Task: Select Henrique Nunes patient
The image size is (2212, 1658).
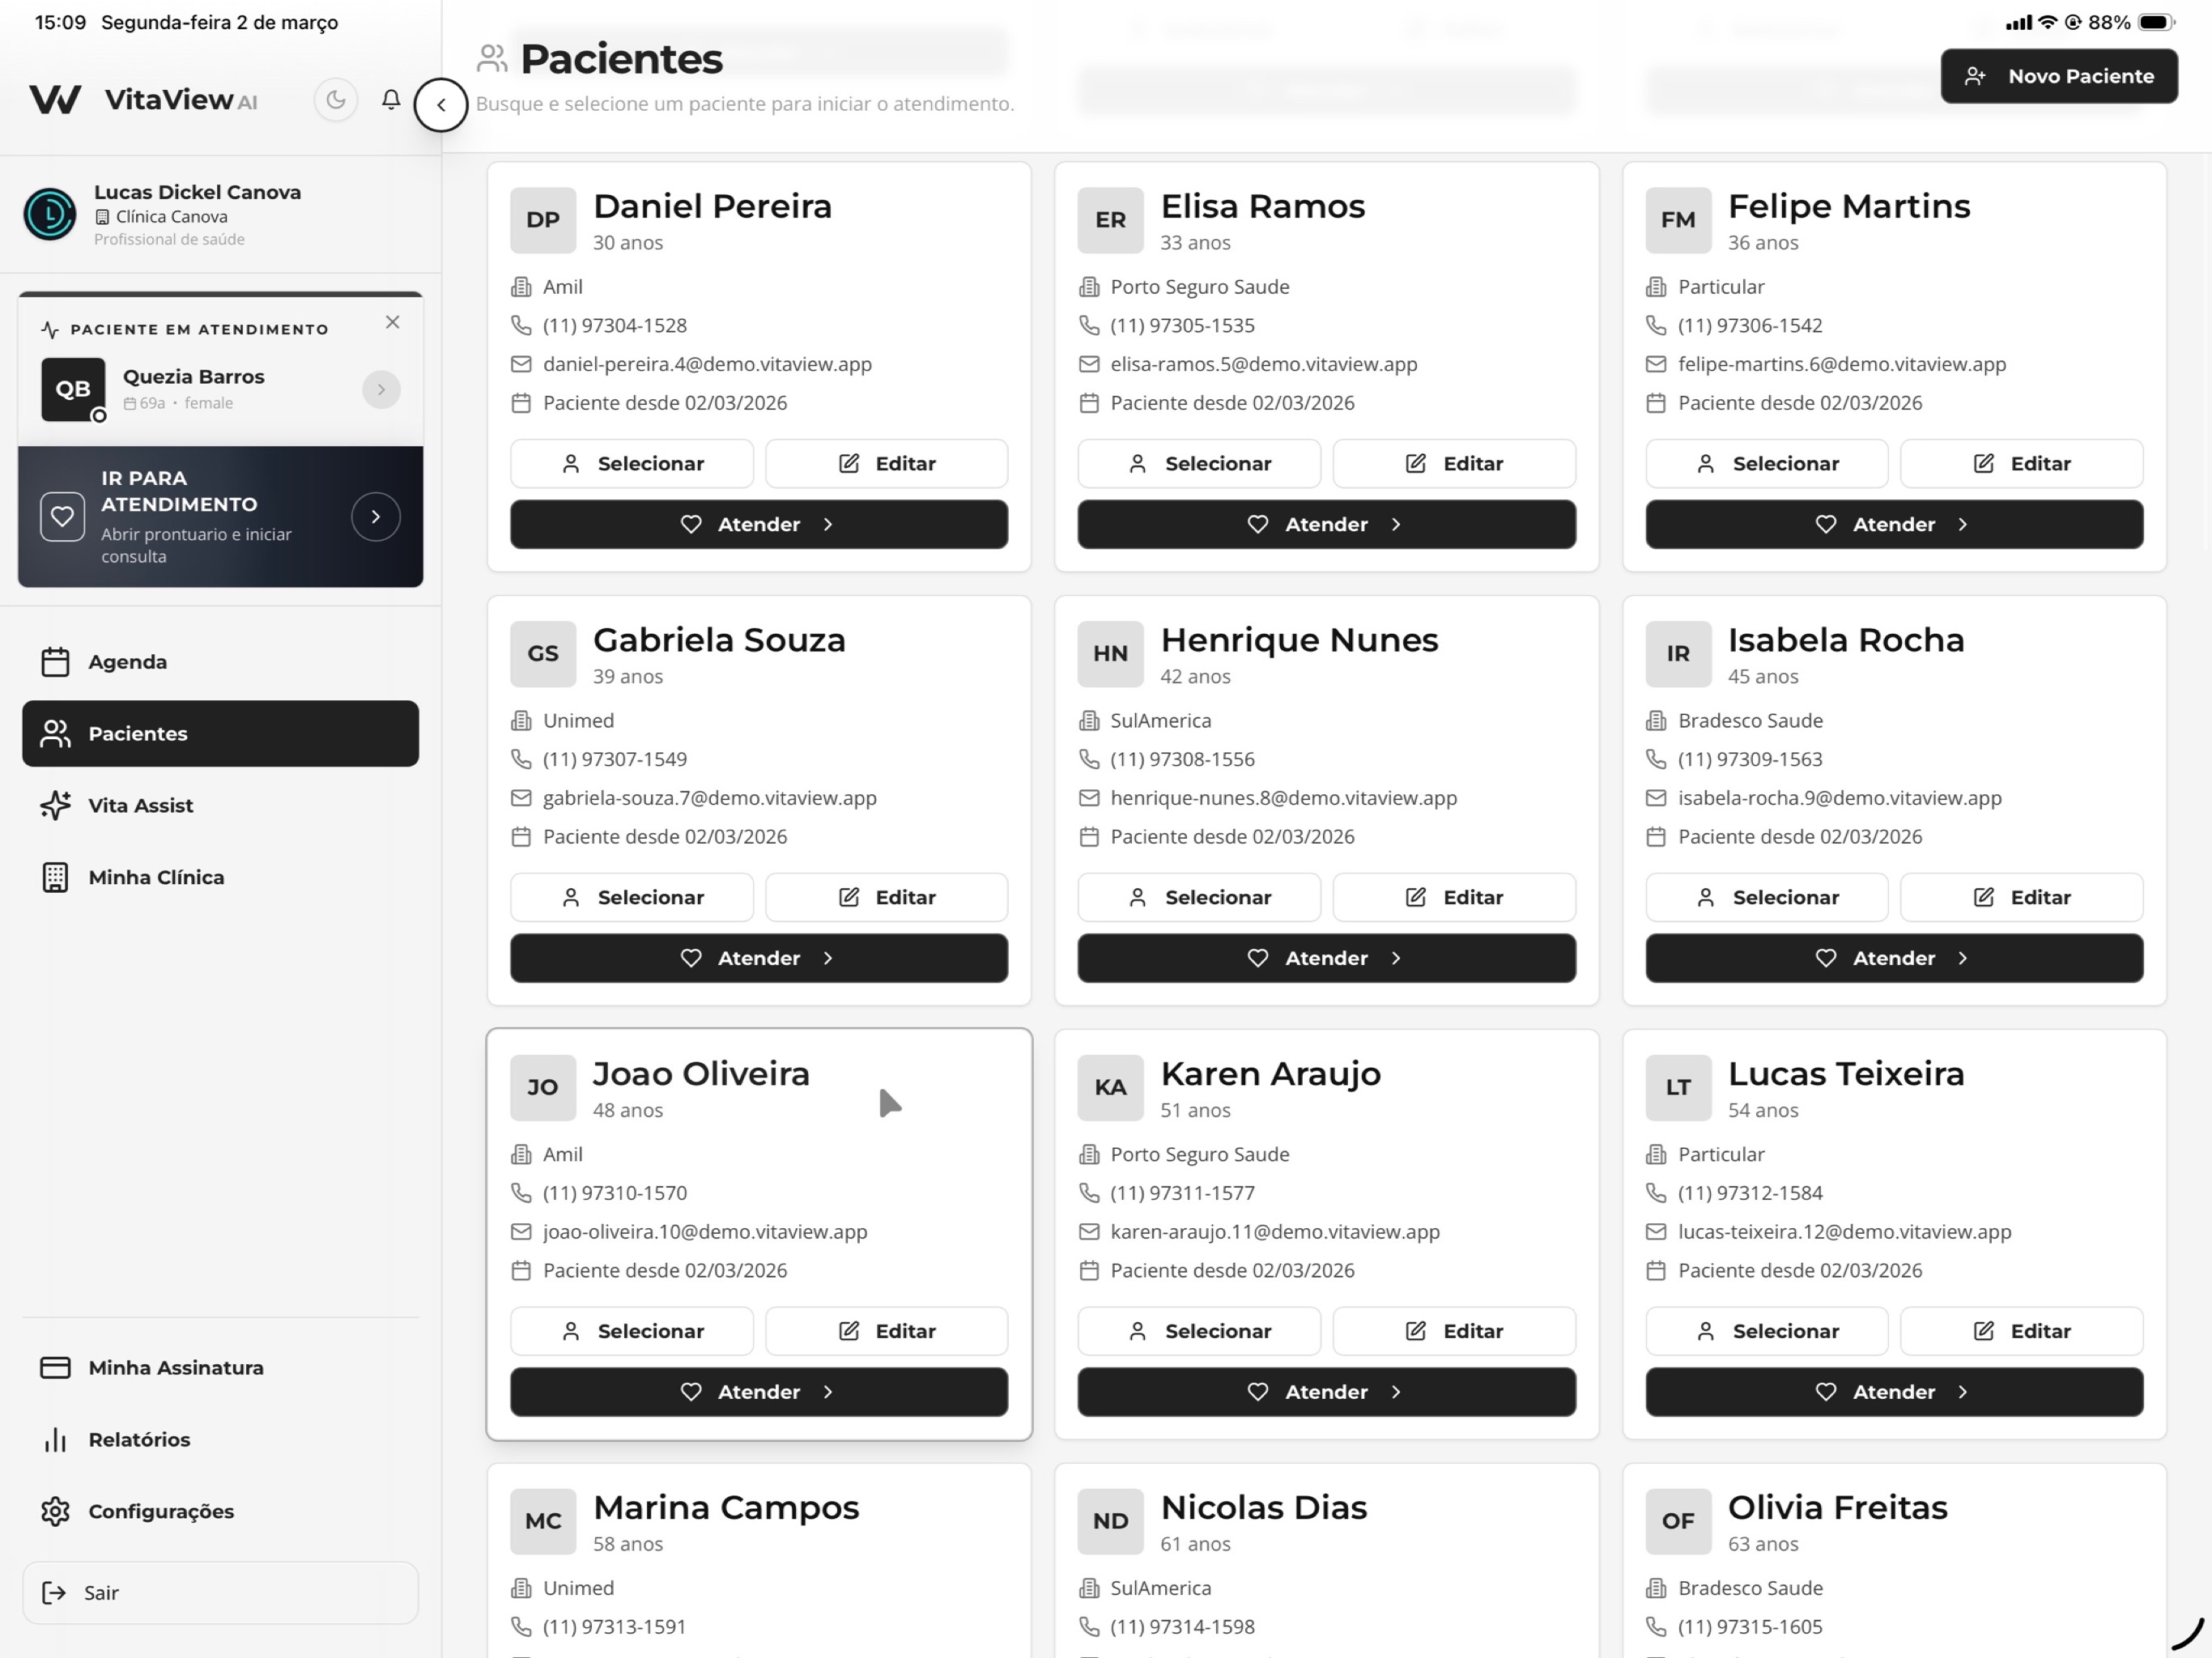Action: pyautogui.click(x=1199, y=898)
